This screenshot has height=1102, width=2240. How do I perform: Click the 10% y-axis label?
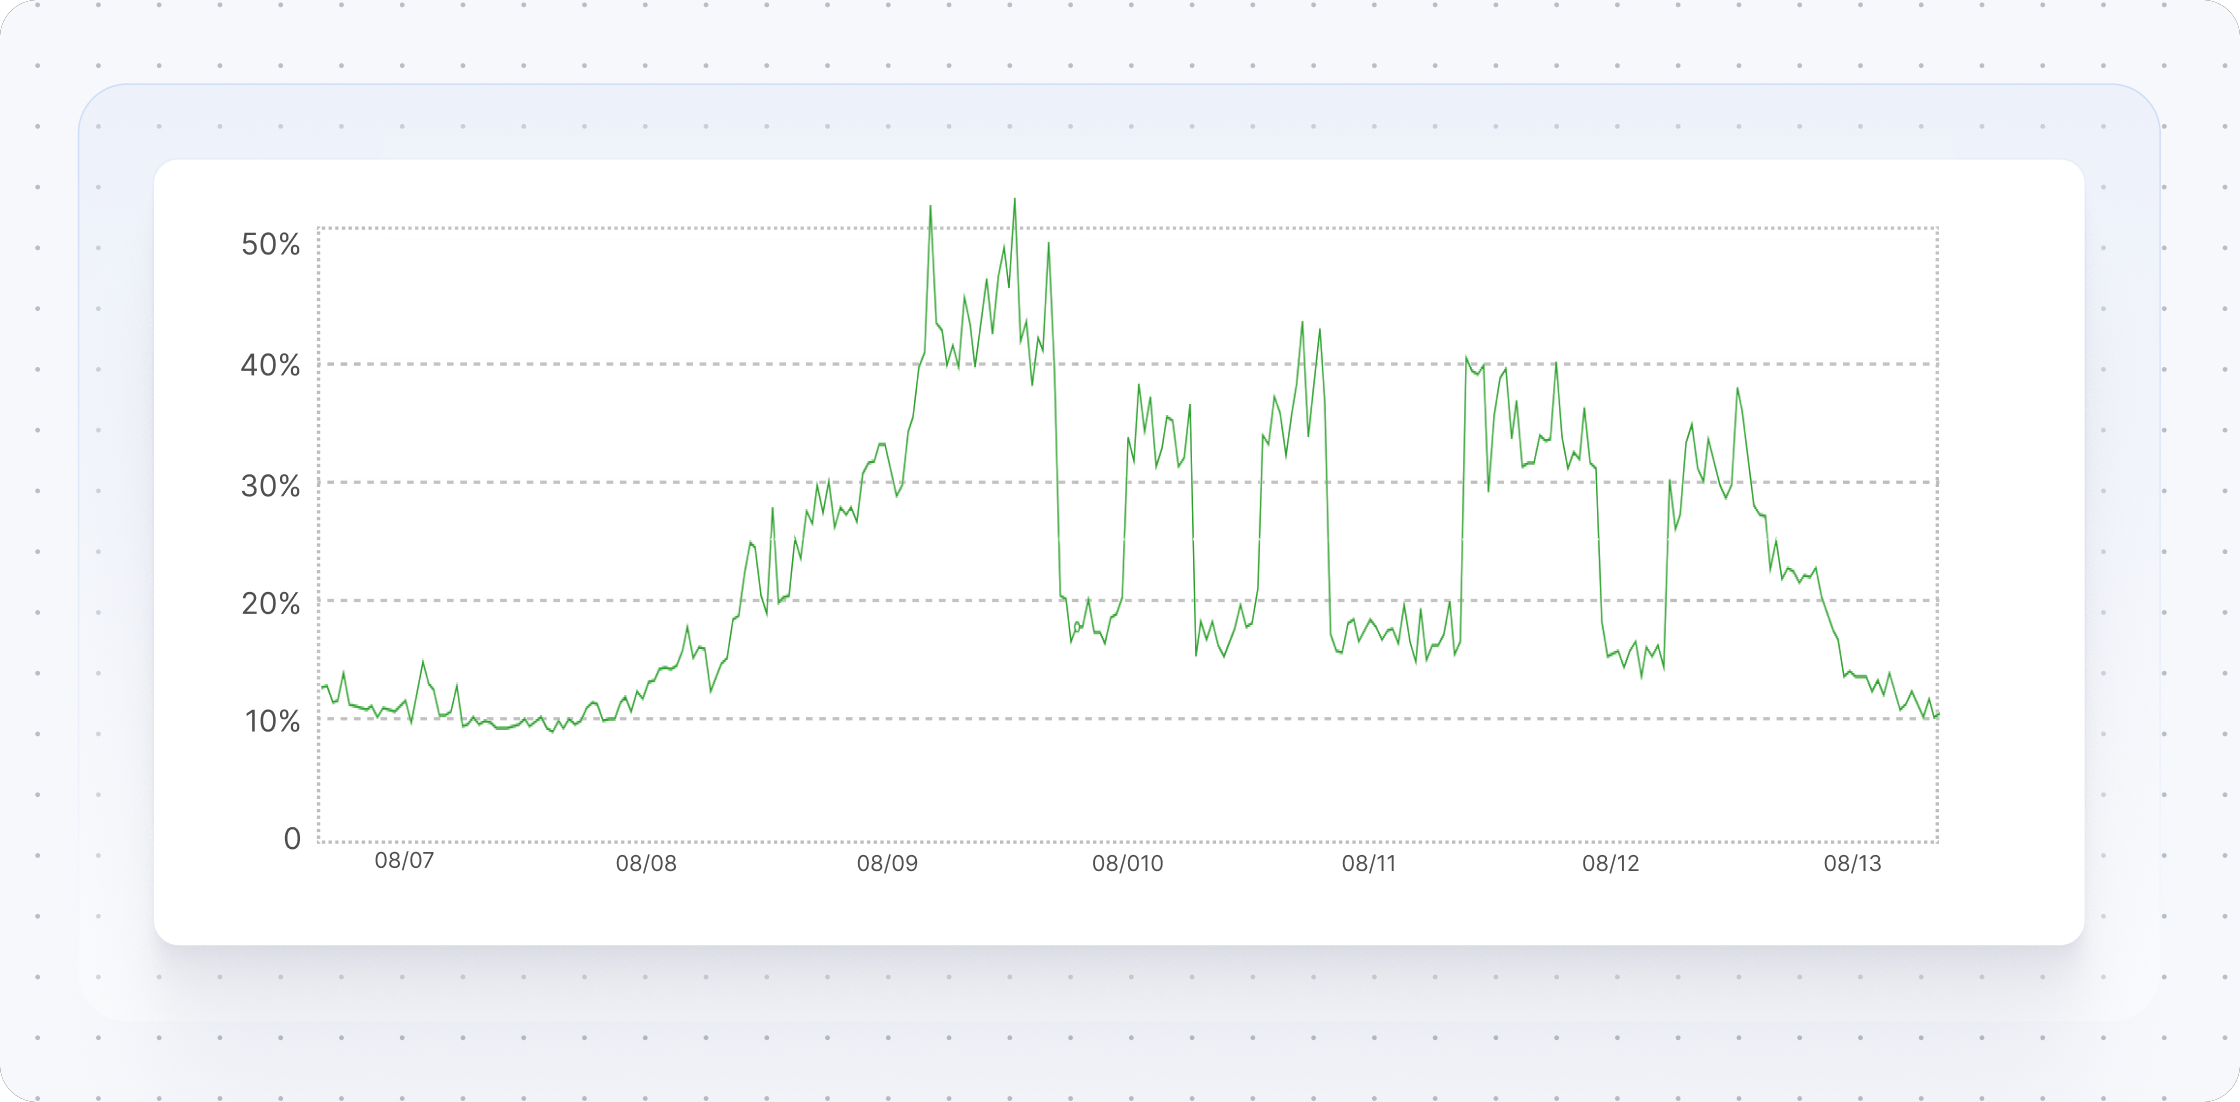tap(272, 721)
